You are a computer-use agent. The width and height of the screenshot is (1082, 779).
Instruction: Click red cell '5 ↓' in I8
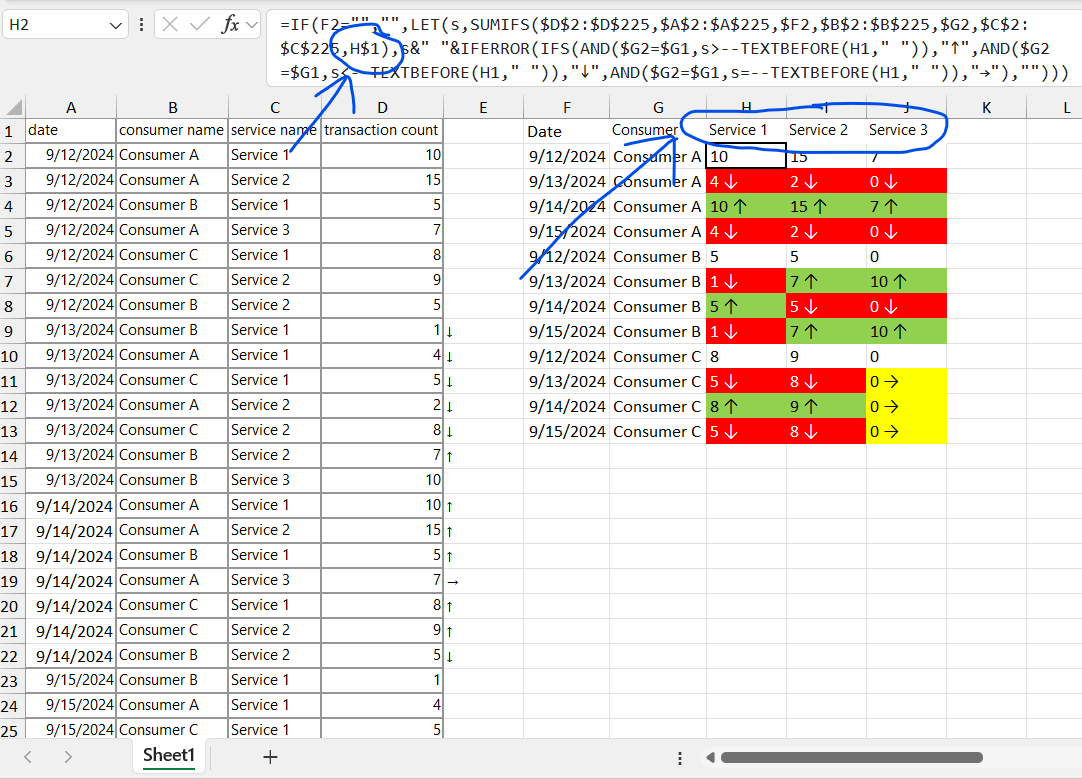826,306
